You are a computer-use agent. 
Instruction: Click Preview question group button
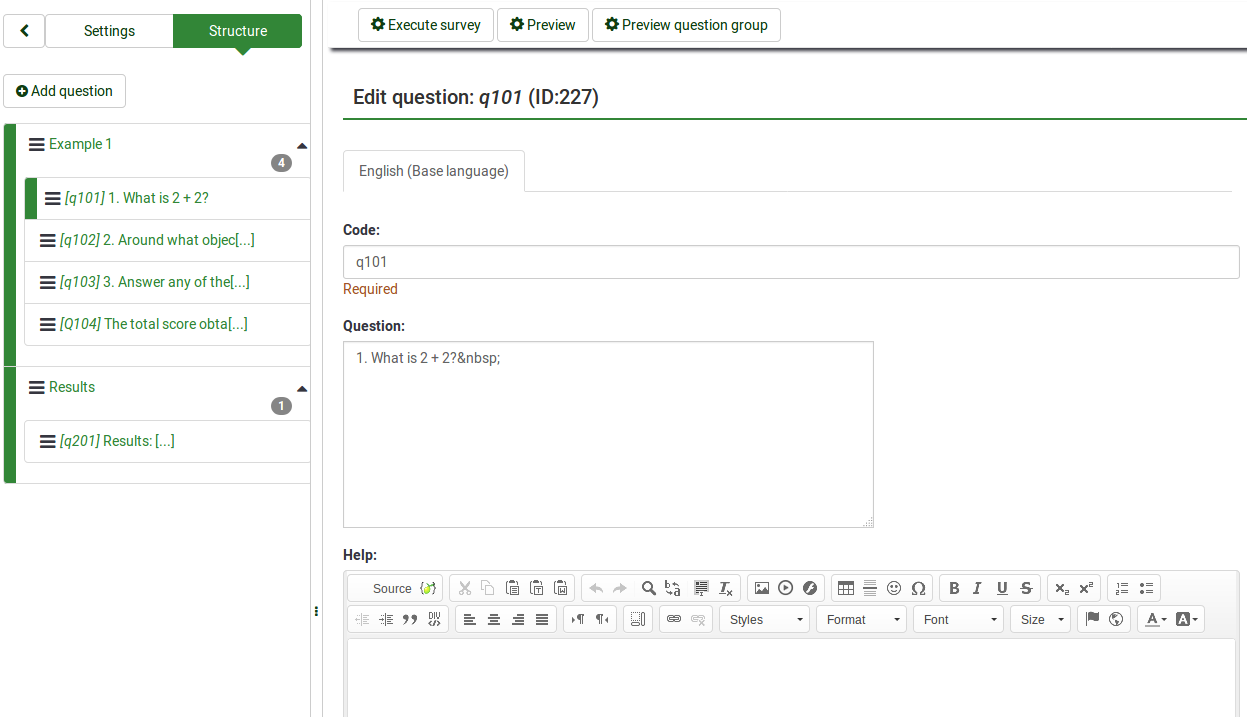coord(686,25)
